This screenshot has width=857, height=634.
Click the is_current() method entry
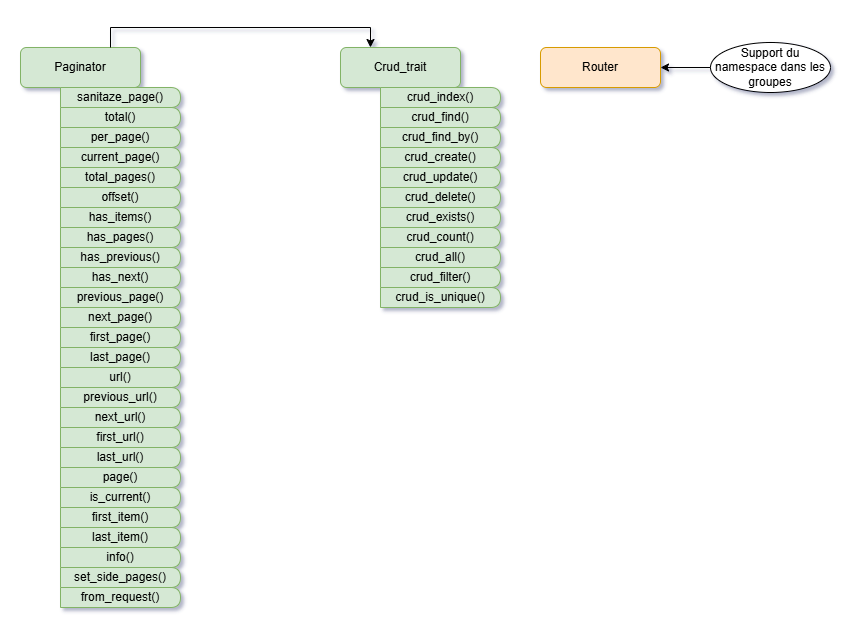point(120,497)
